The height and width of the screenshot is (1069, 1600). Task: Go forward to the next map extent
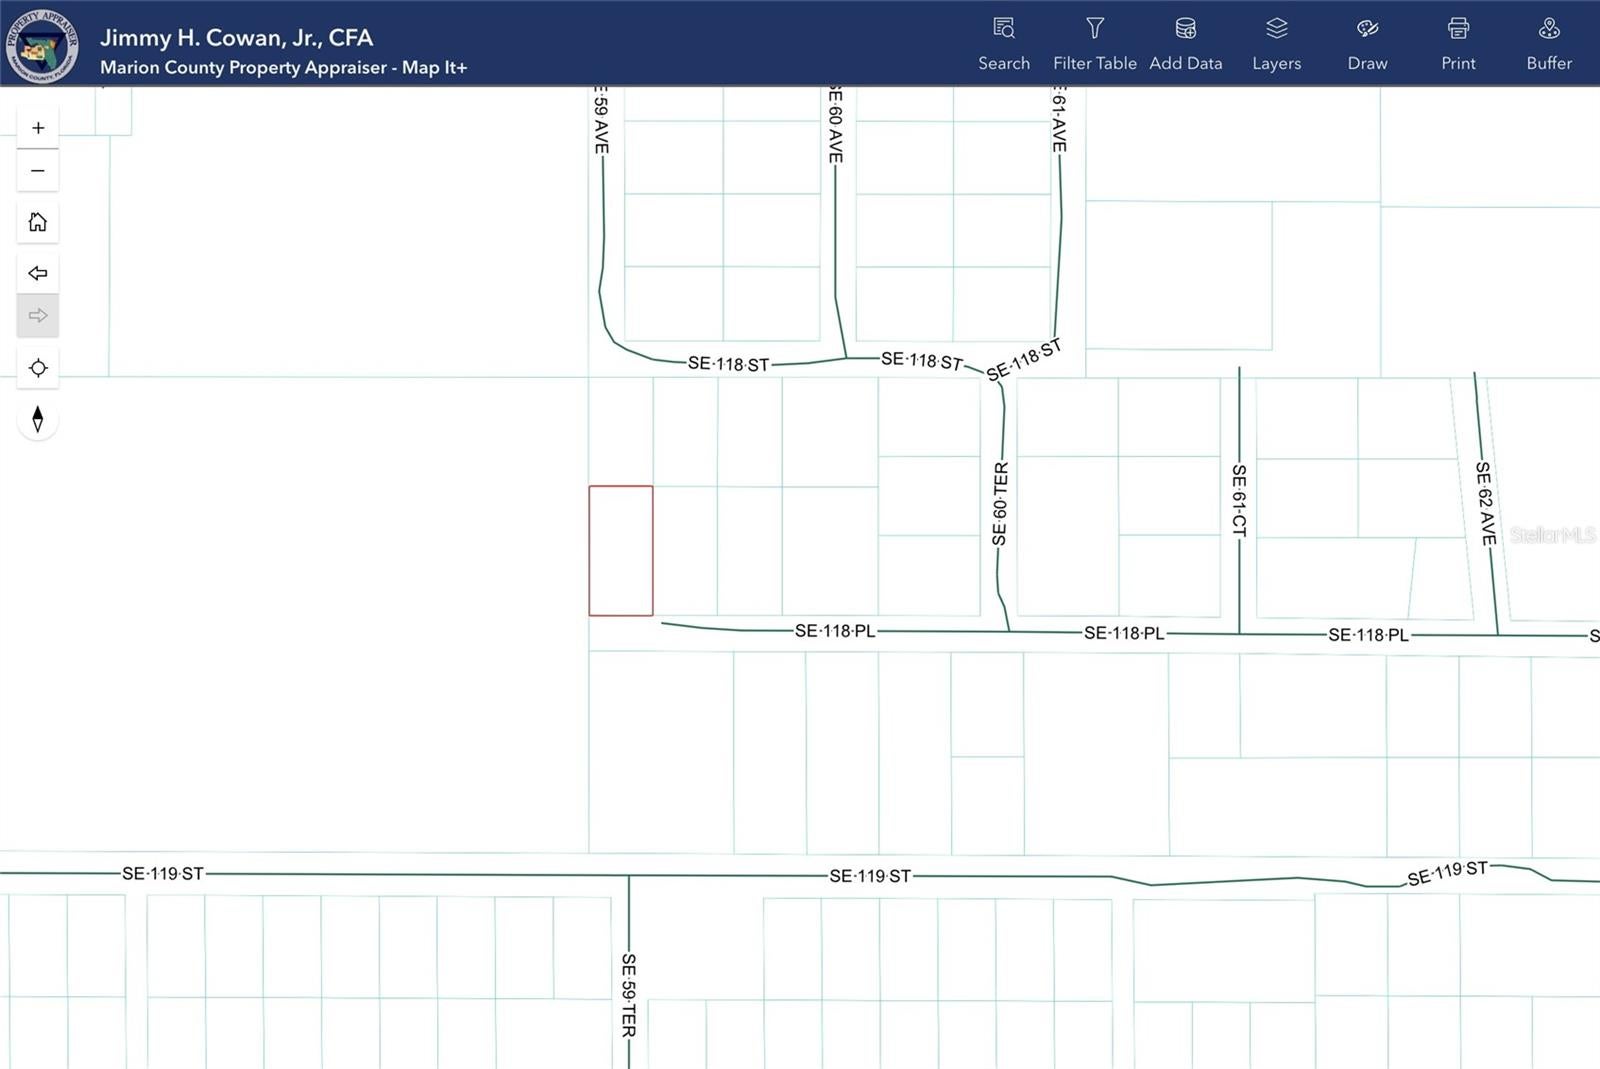coord(38,316)
